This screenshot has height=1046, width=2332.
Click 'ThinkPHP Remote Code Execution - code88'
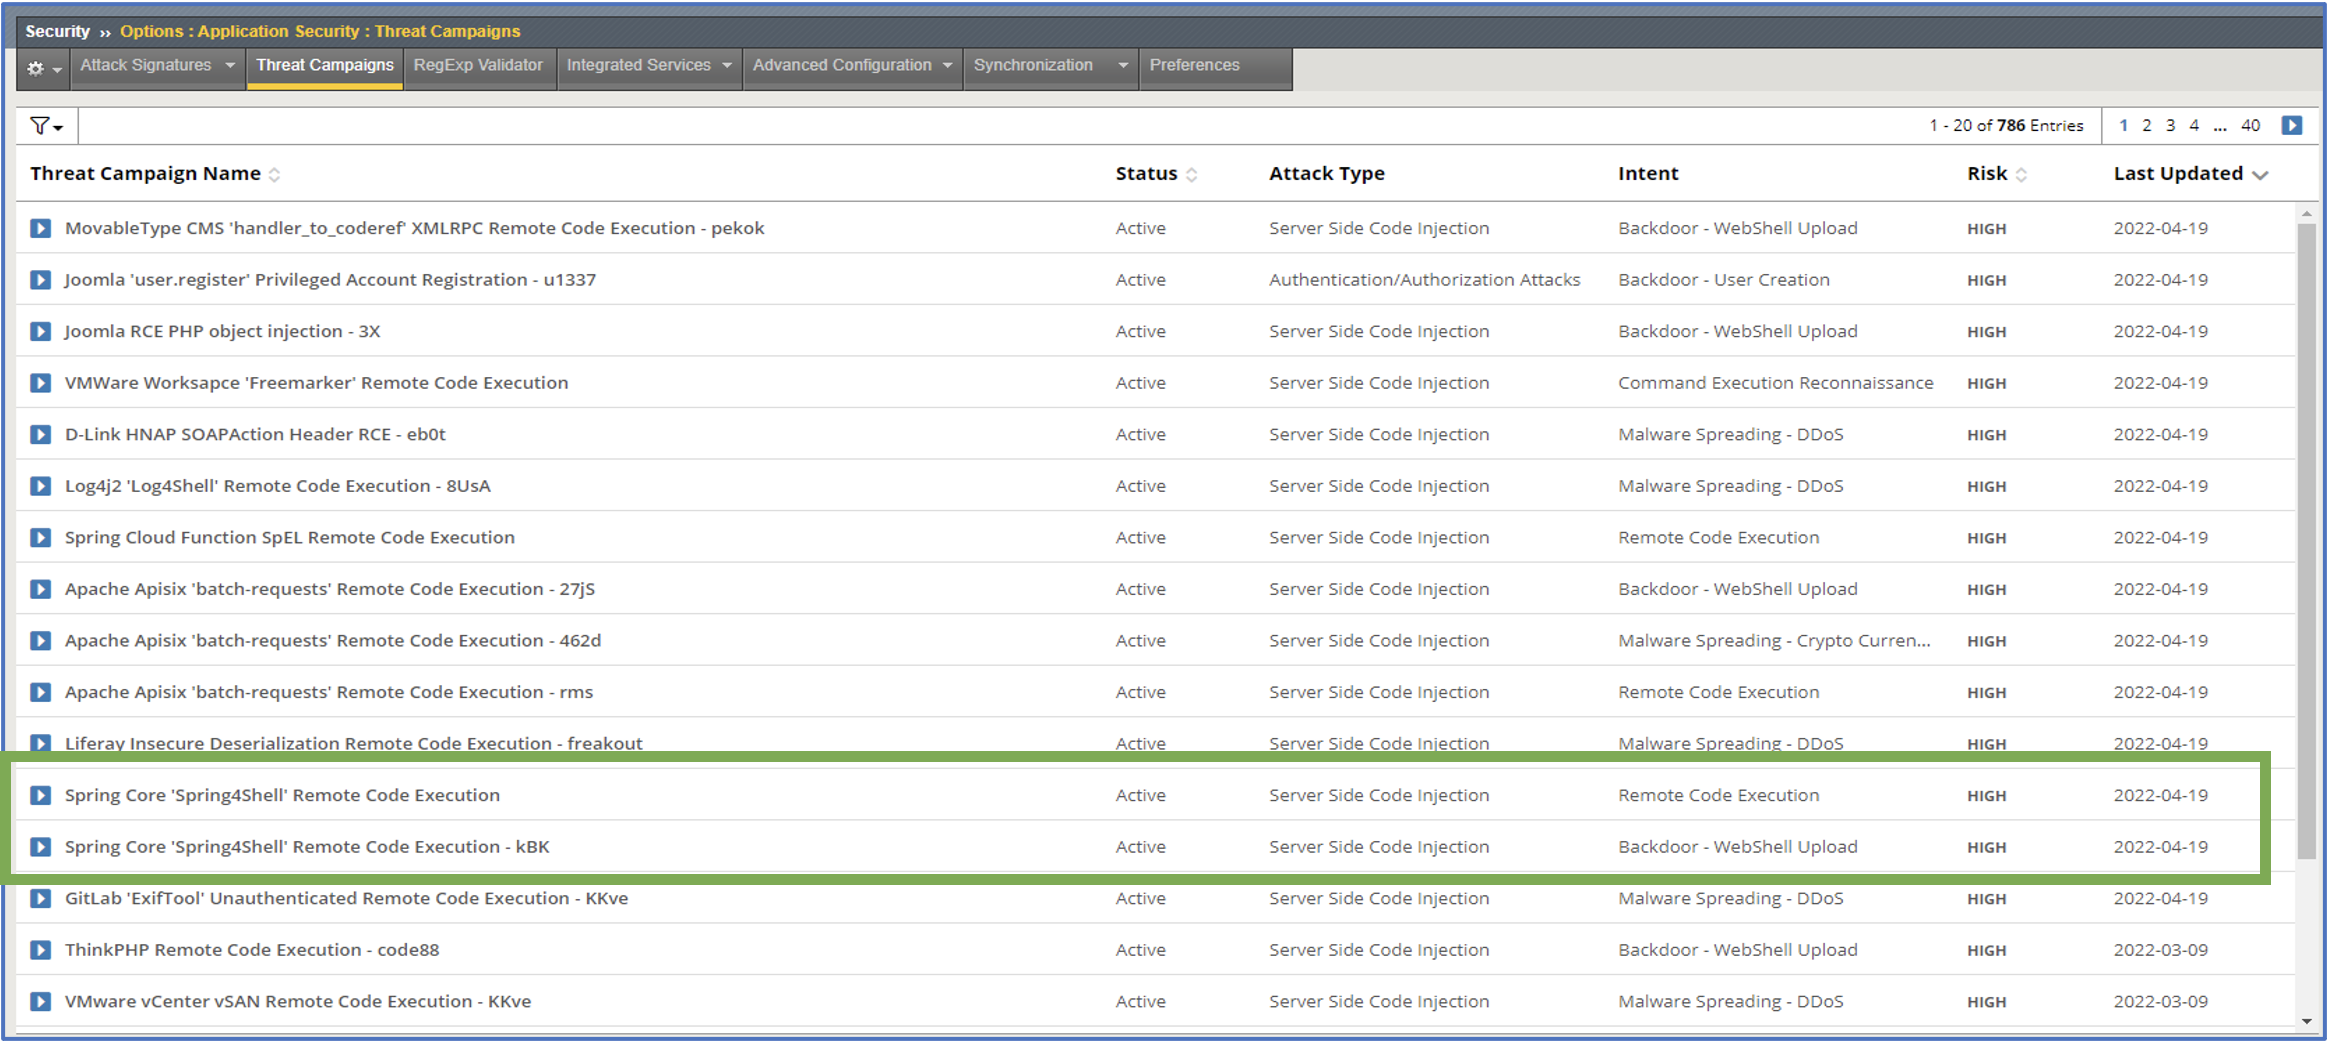point(252,950)
